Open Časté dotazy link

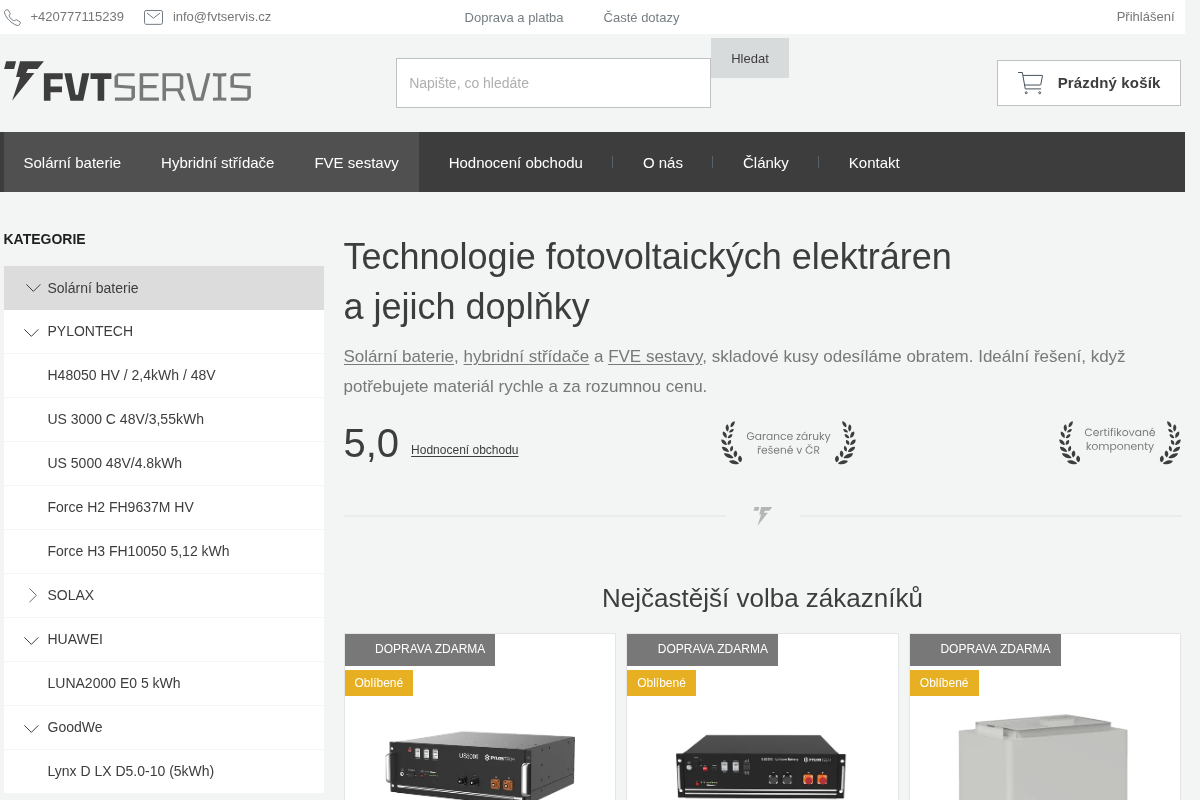pos(641,17)
